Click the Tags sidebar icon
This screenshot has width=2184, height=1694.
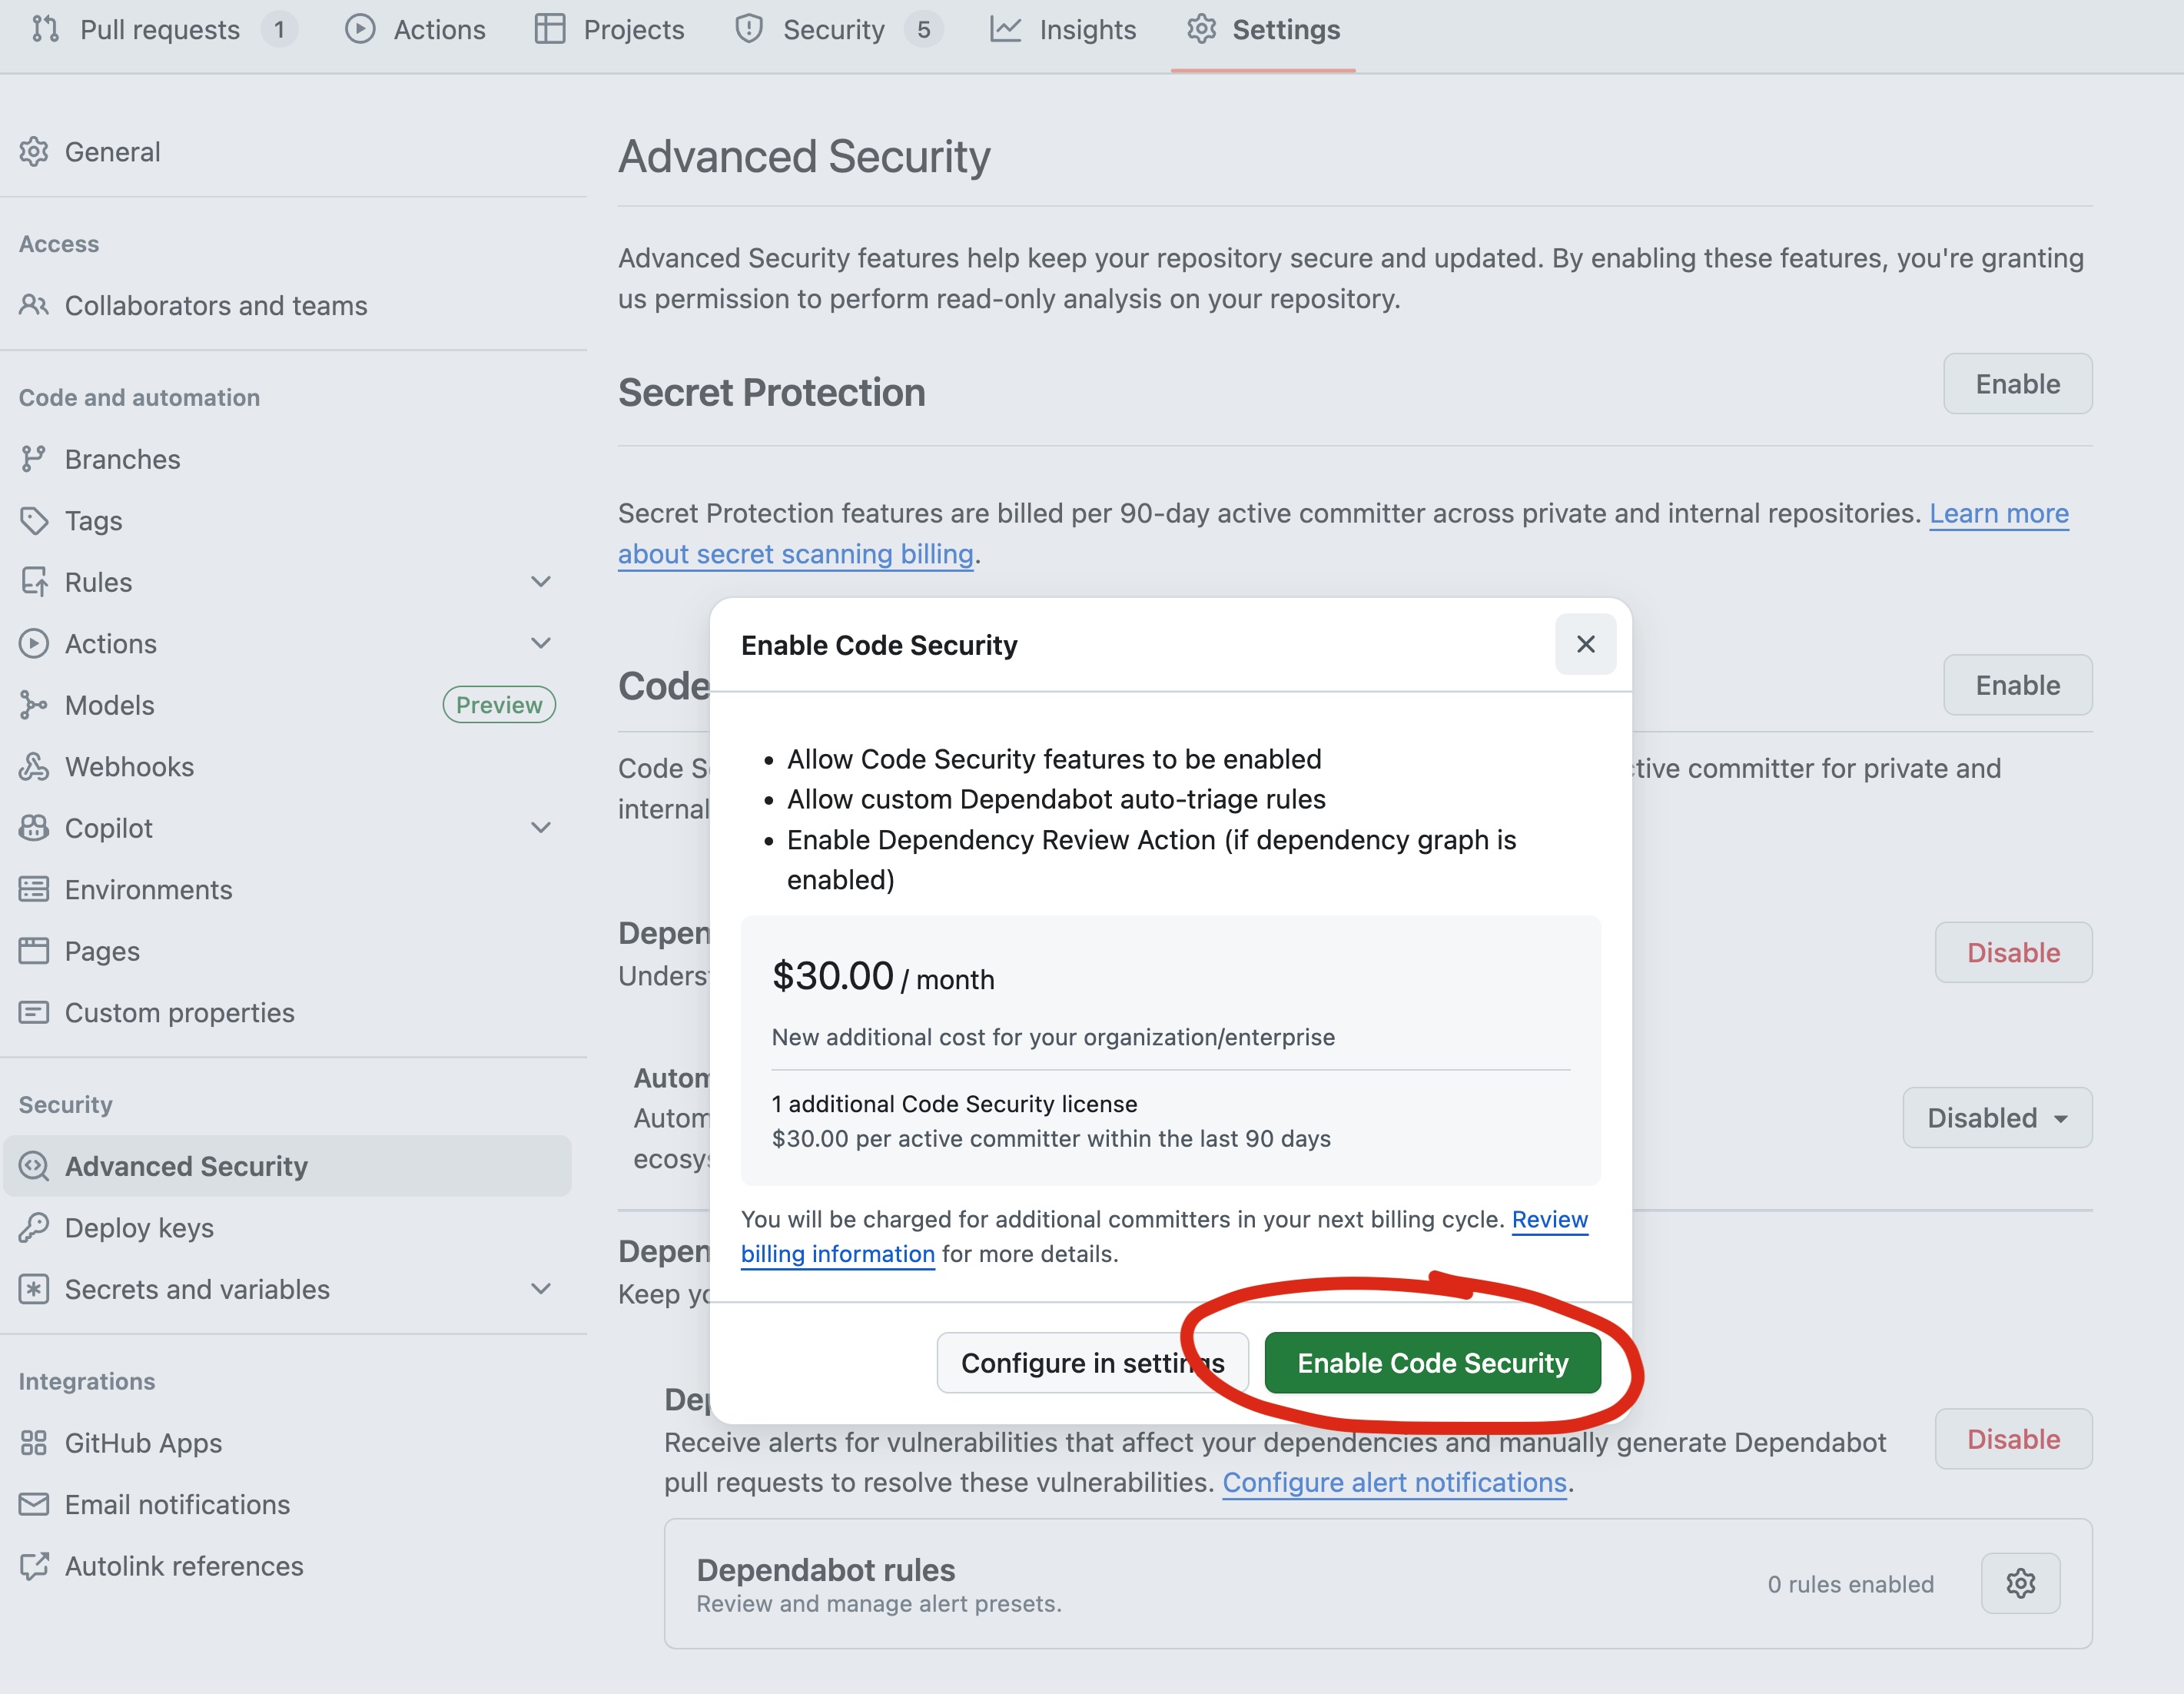click(34, 520)
